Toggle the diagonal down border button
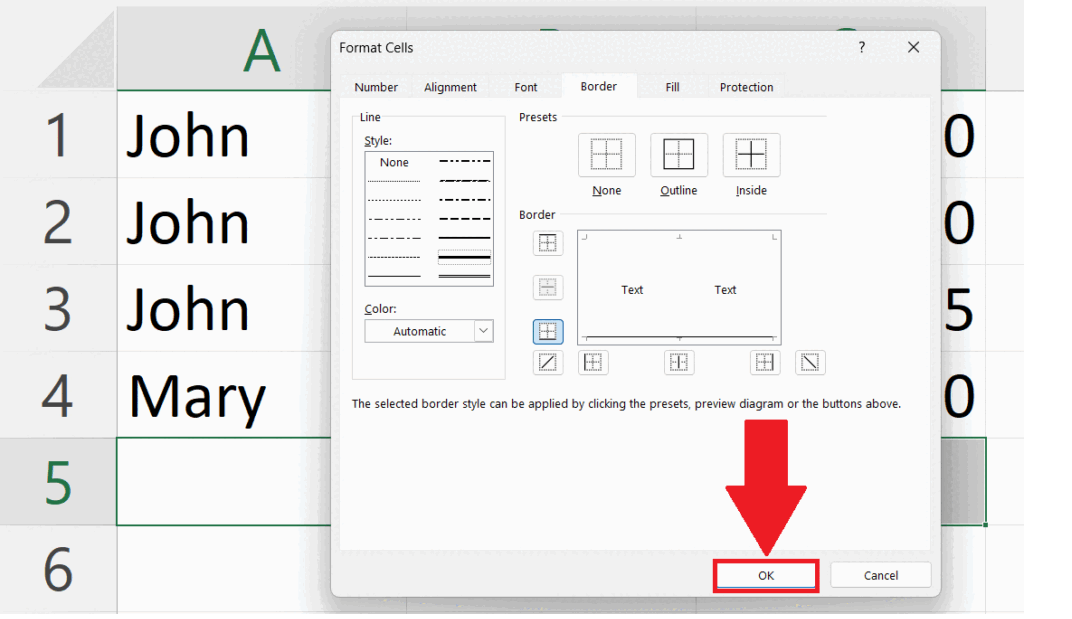Viewport: 1072px width, 619px height. pyautogui.click(x=810, y=363)
